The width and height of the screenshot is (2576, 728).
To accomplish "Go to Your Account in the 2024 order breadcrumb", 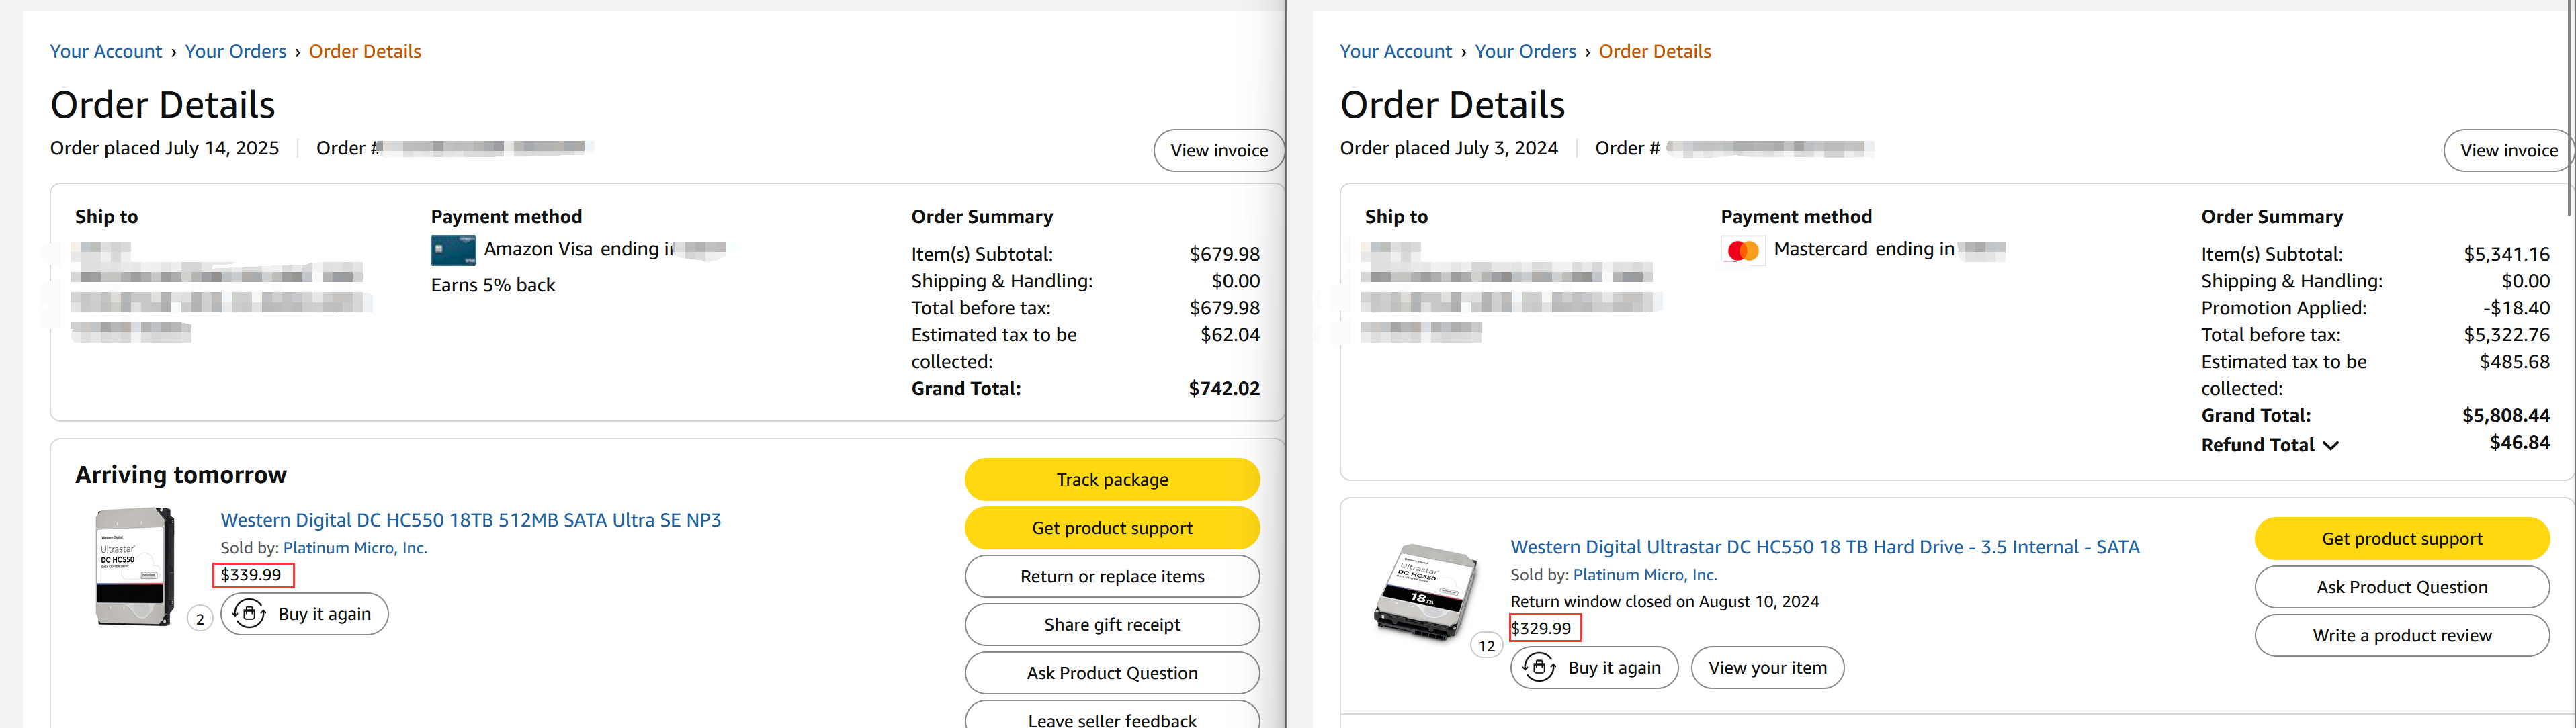I will 1395,51.
